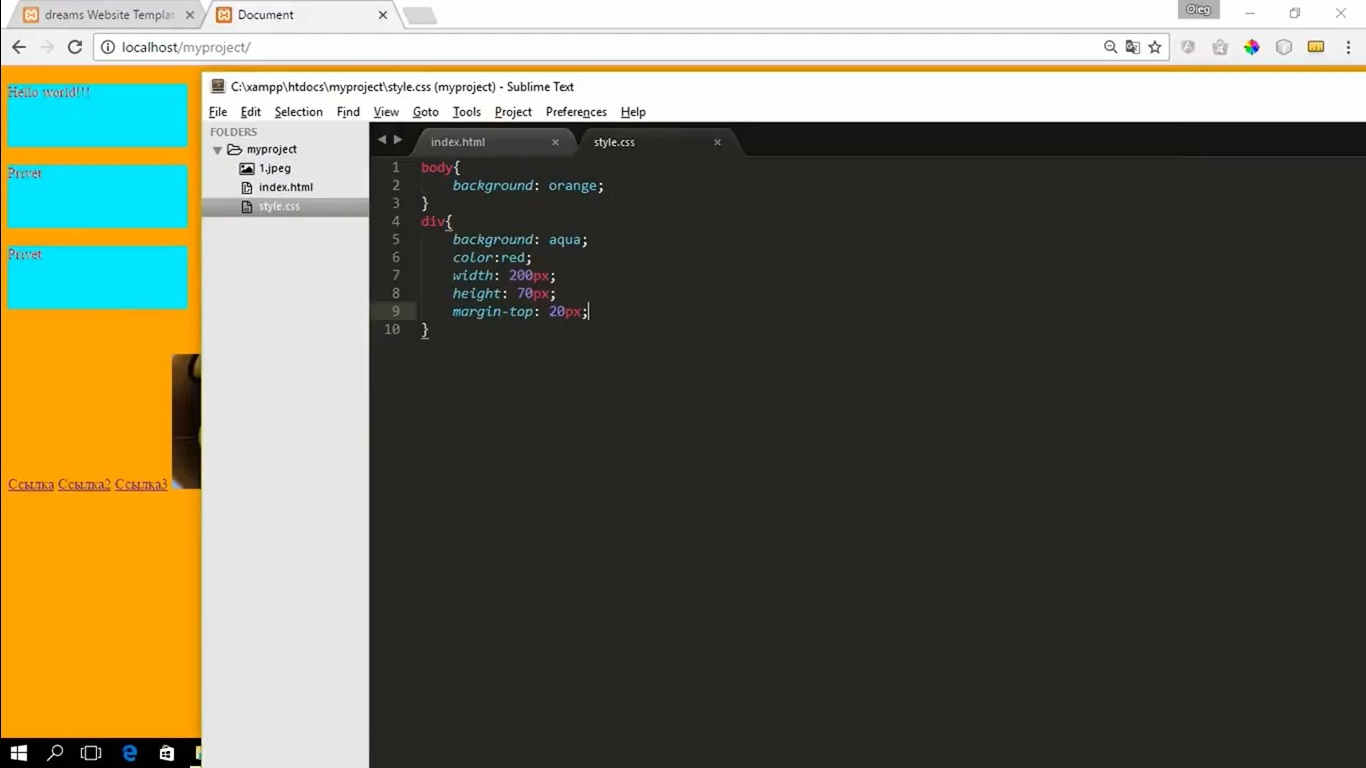The width and height of the screenshot is (1366, 768).
Task: Open the yellow ruler extension icon
Action: coord(1316,47)
